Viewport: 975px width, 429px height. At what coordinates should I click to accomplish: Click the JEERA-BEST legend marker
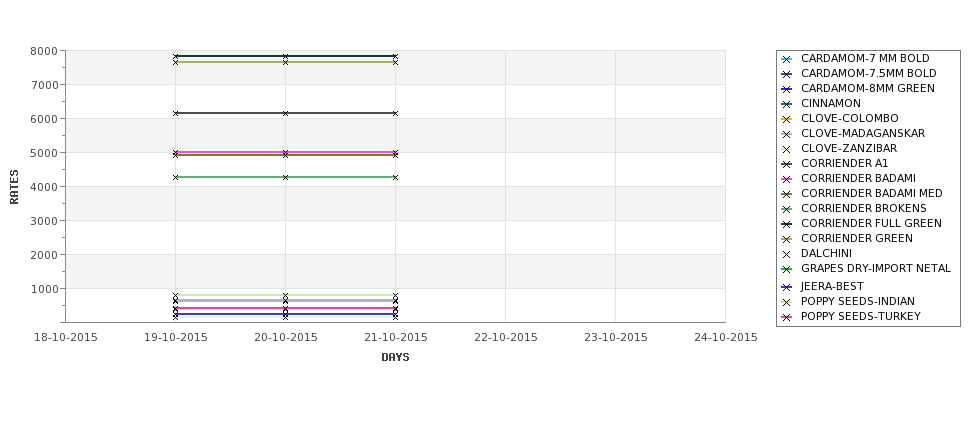click(787, 287)
